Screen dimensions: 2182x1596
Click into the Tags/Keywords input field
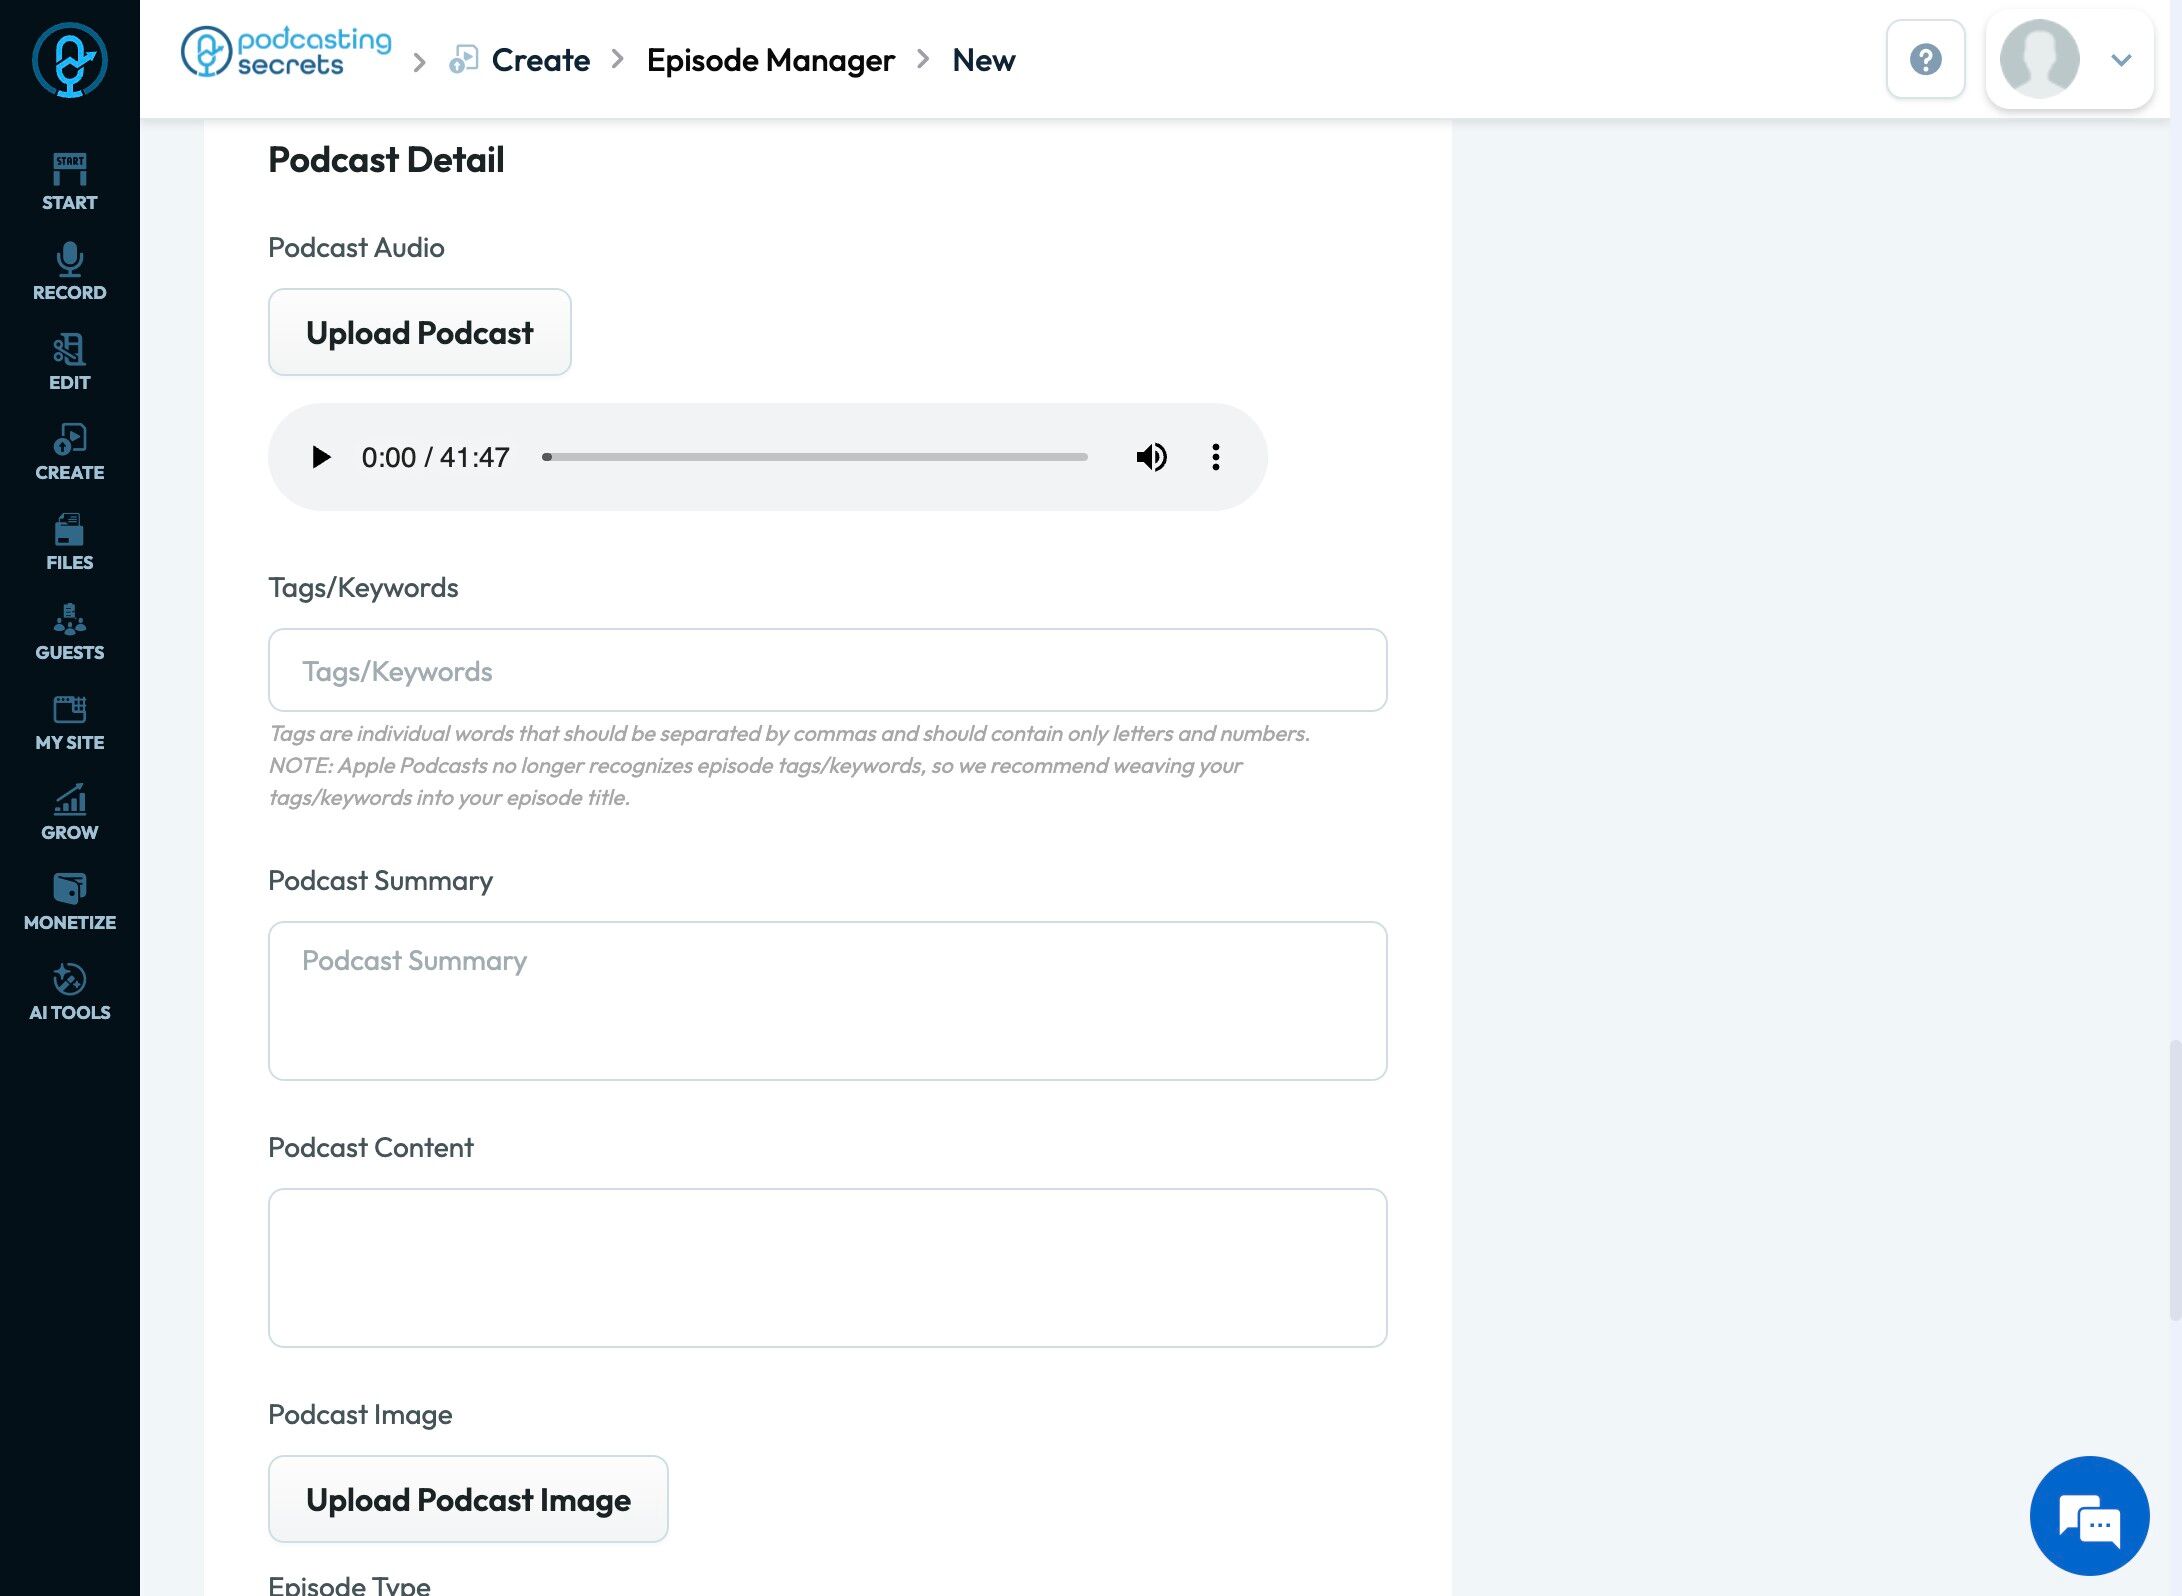click(827, 670)
